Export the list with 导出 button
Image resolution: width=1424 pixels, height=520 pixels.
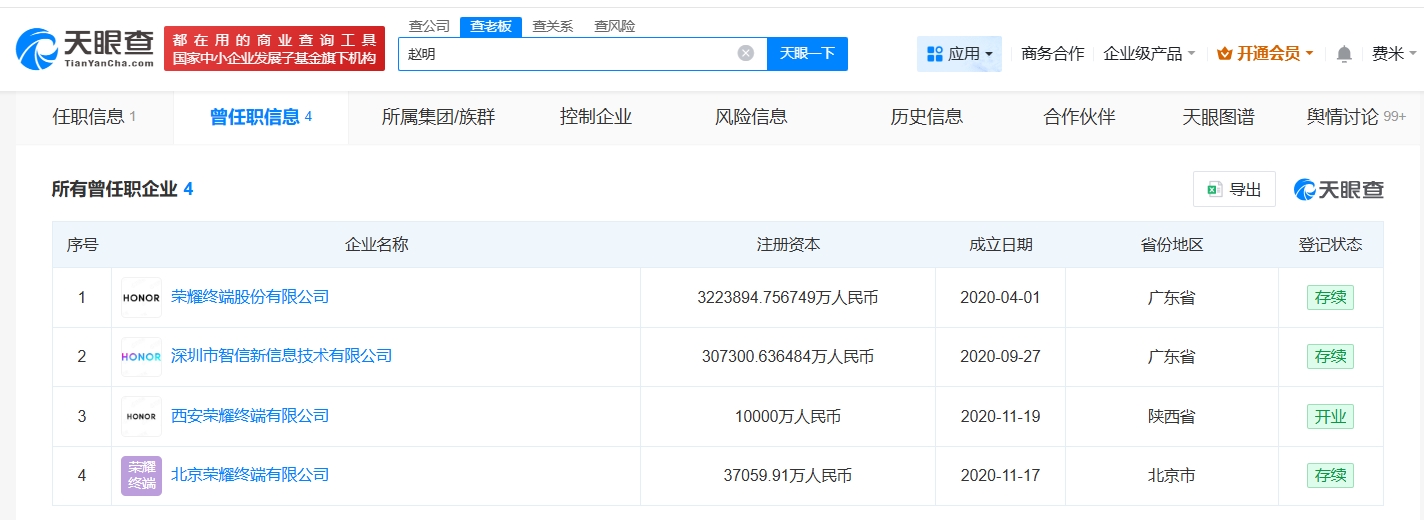pyautogui.click(x=1234, y=189)
